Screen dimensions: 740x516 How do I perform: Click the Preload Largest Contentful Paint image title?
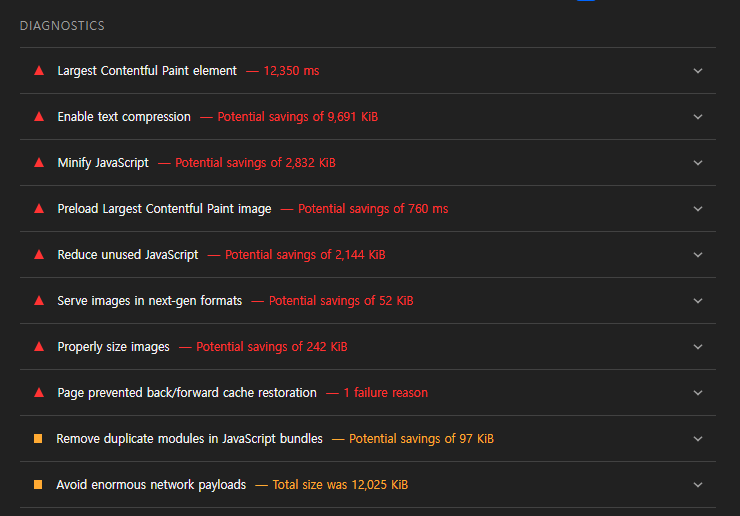click(x=164, y=209)
